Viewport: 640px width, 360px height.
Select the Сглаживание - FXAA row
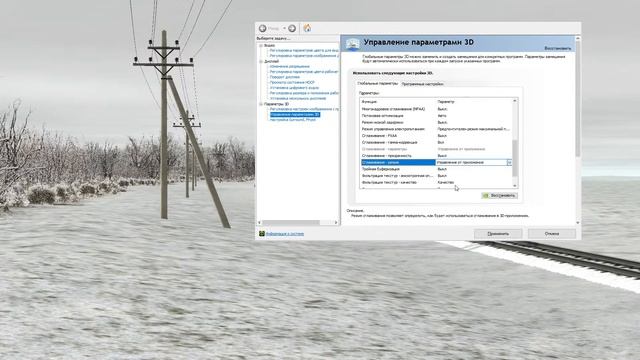point(436,136)
